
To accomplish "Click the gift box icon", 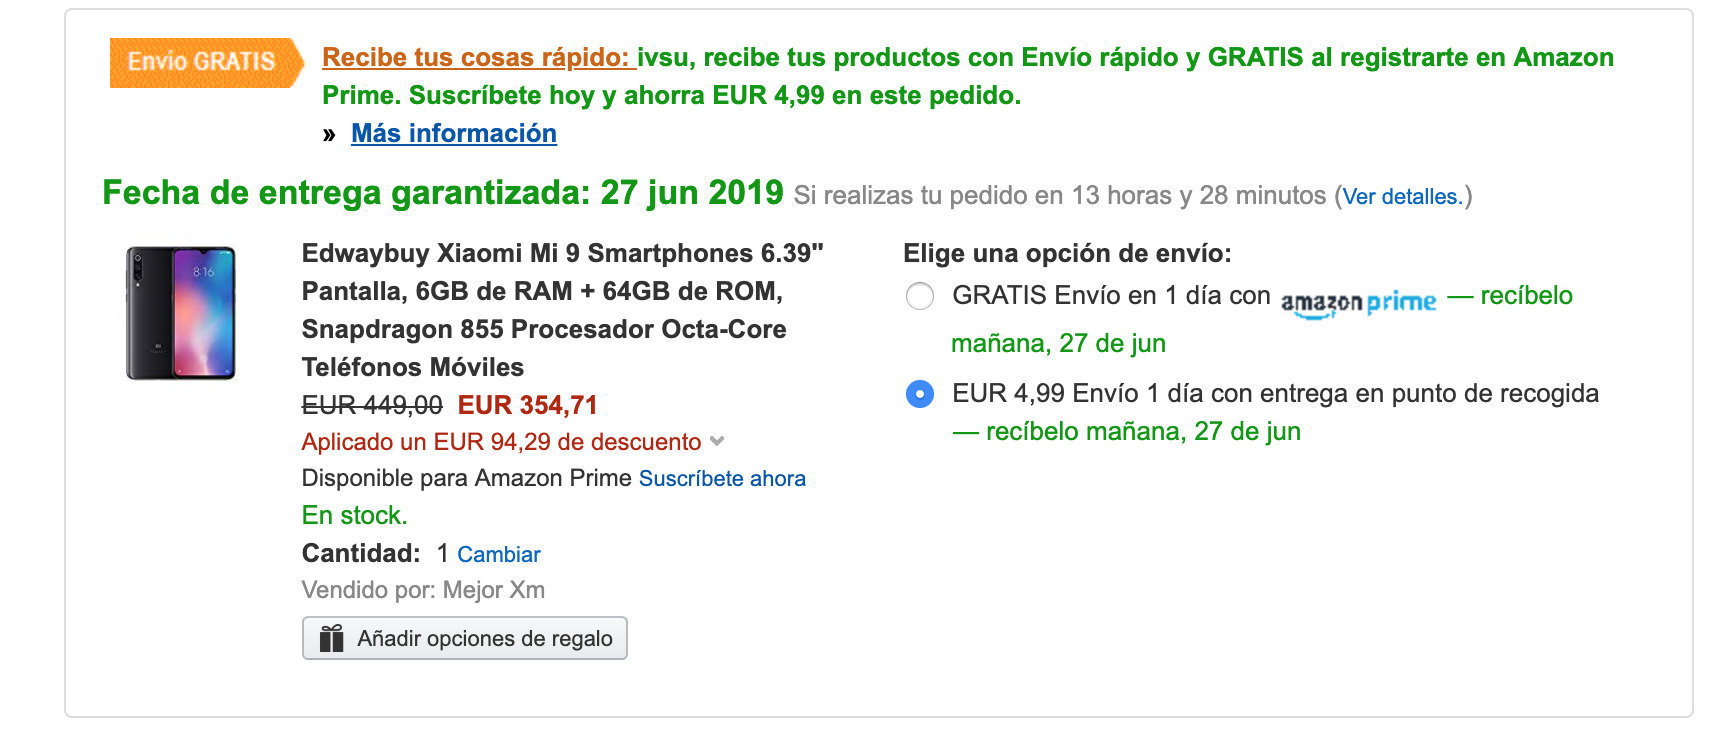I will tap(331, 638).
